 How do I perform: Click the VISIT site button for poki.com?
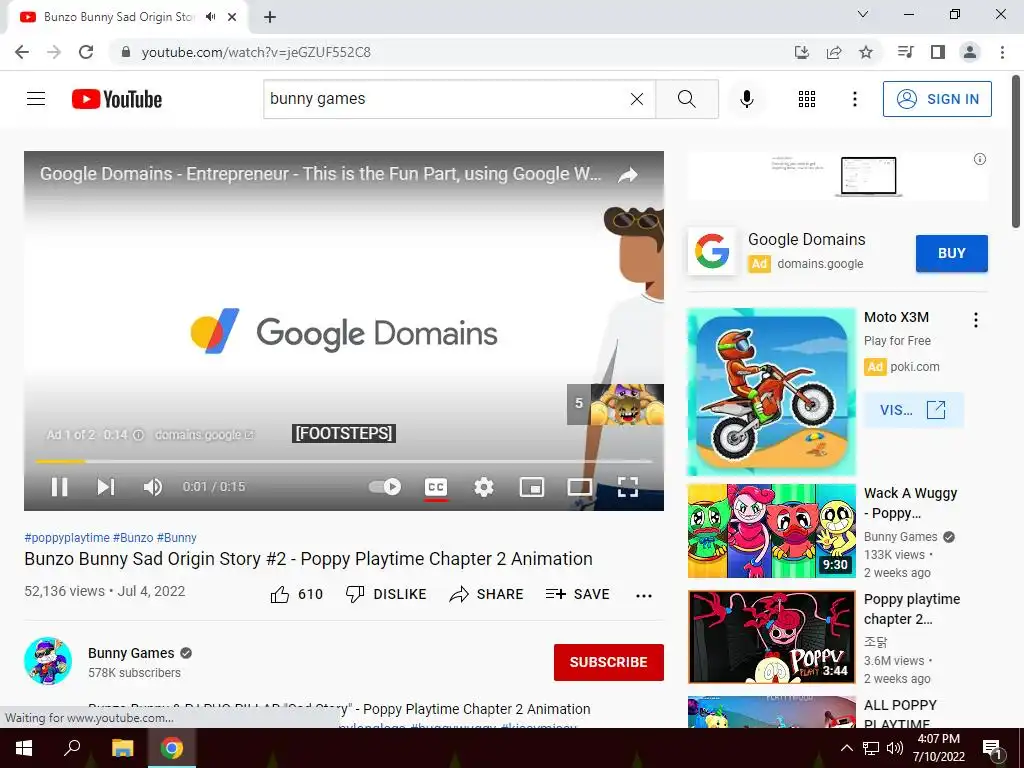pyautogui.click(x=913, y=410)
